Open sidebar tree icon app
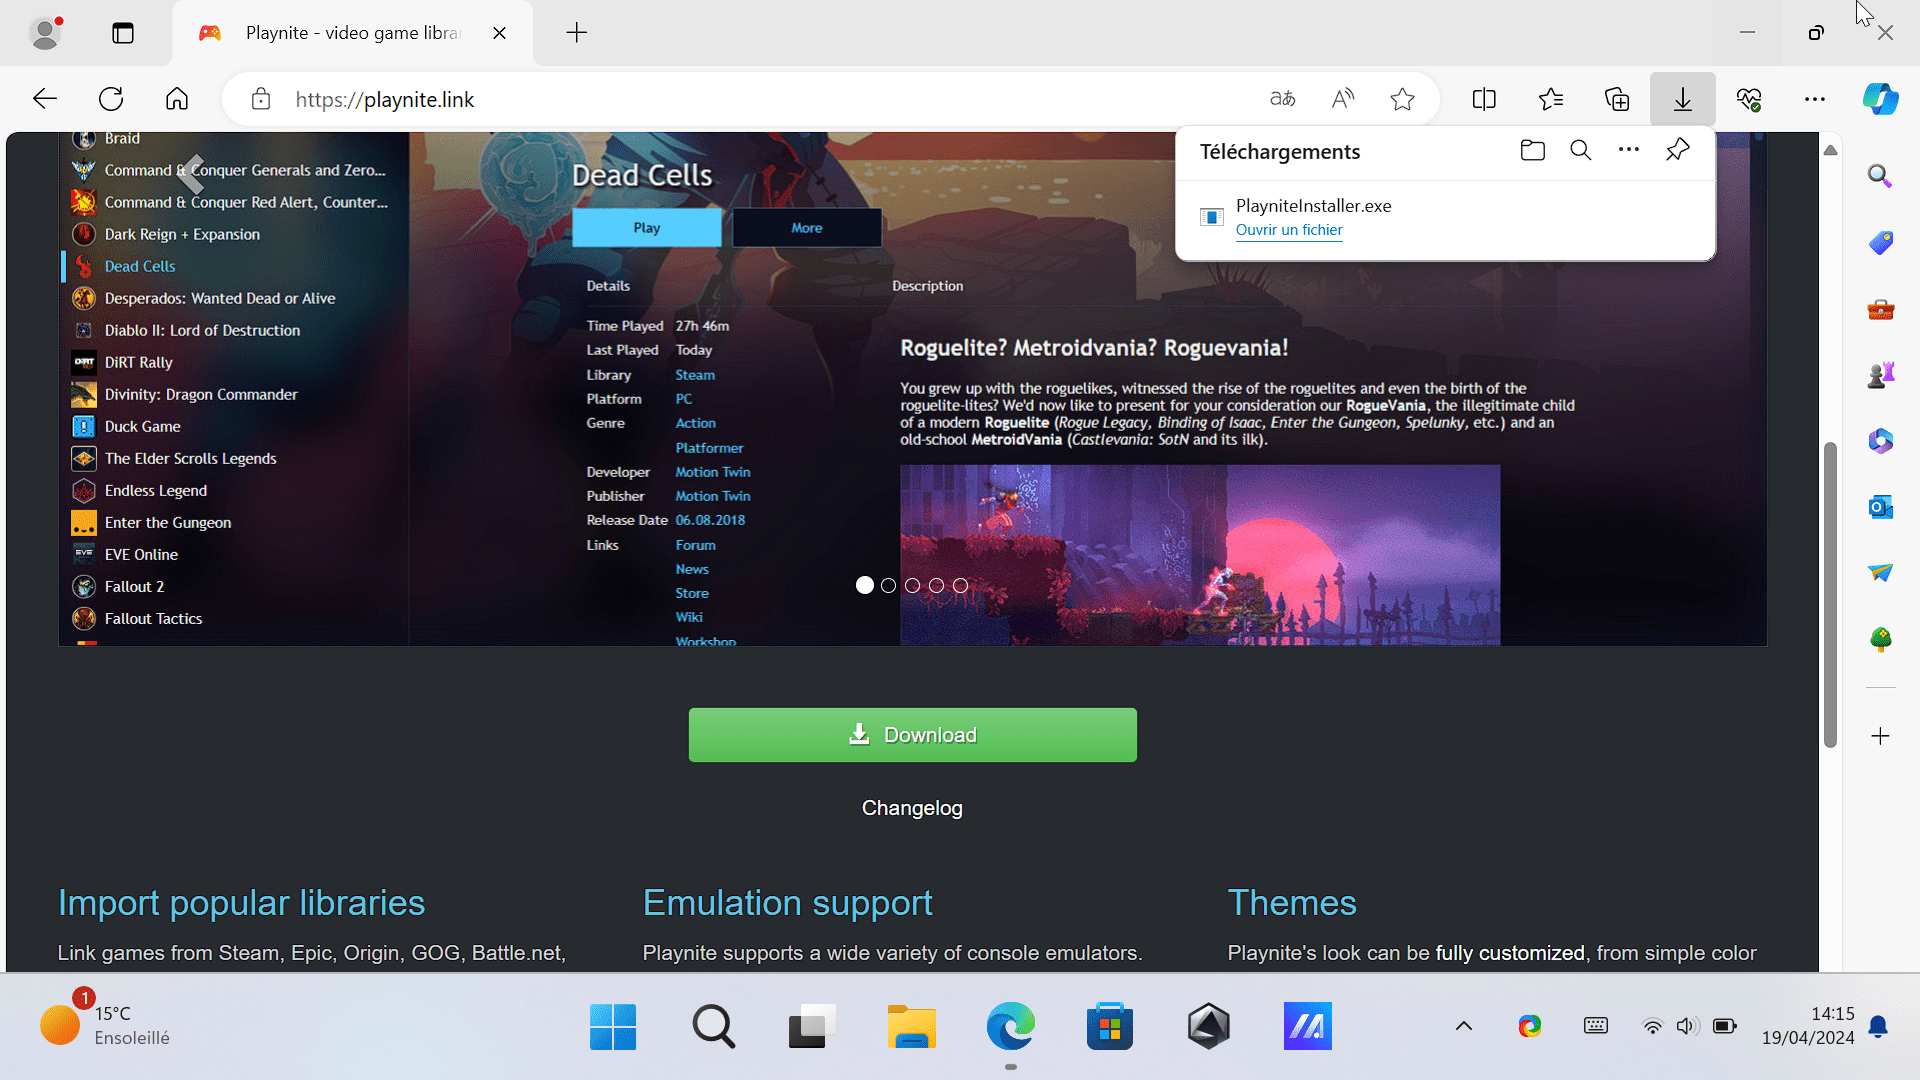This screenshot has width=1920, height=1080. [1881, 639]
